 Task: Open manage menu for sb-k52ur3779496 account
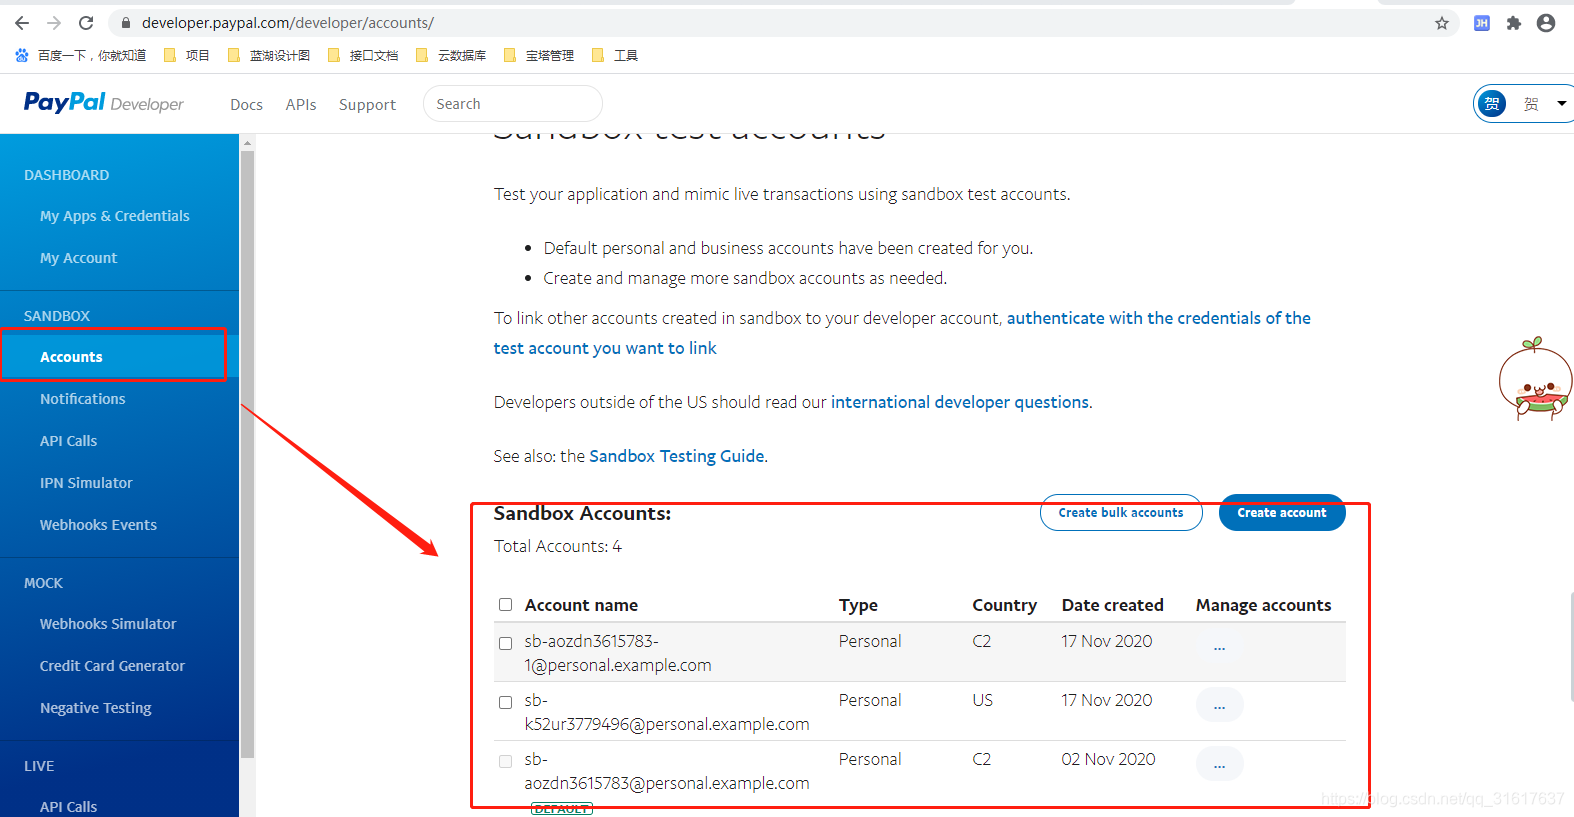click(1219, 705)
